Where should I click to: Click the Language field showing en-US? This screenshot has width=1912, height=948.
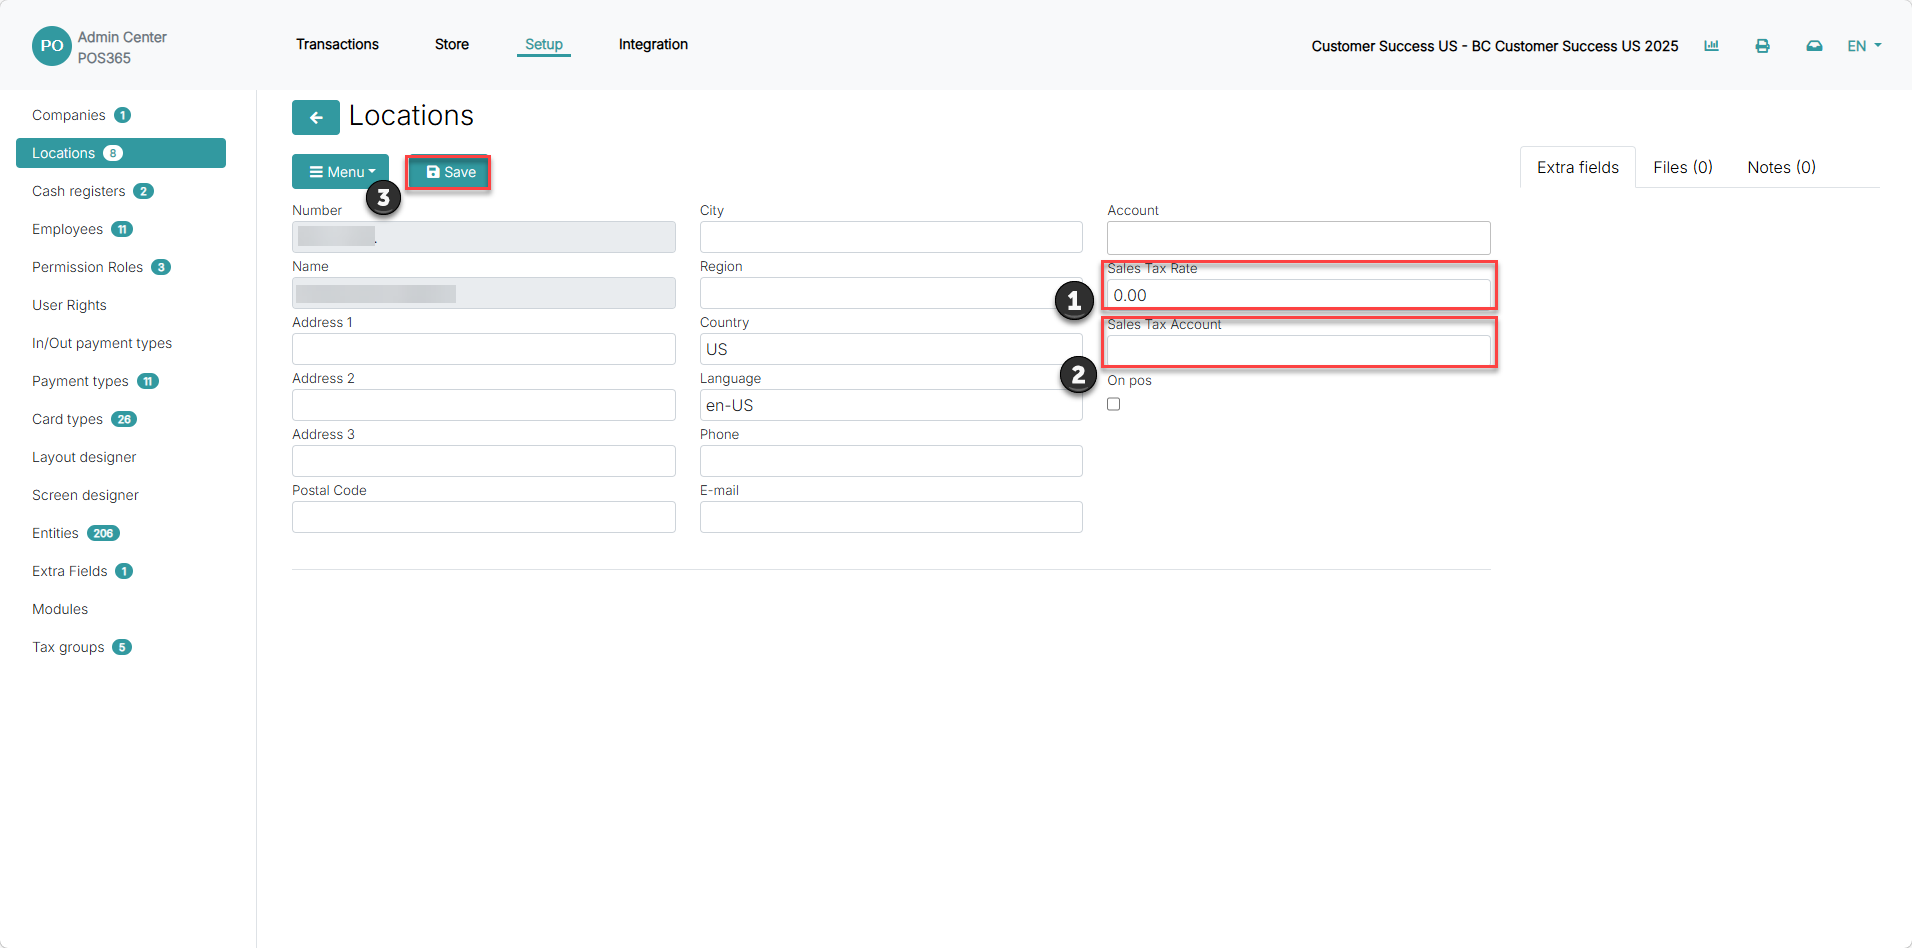pos(891,405)
